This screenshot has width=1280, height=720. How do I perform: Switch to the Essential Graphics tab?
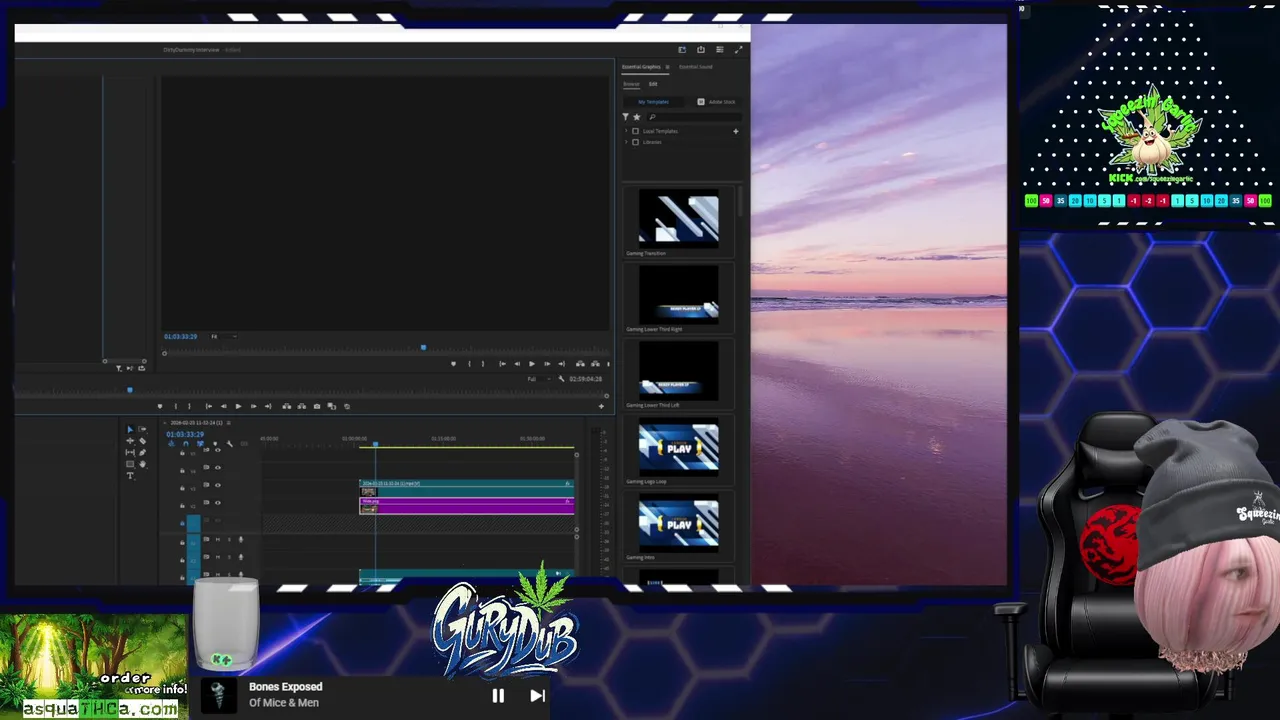641,67
